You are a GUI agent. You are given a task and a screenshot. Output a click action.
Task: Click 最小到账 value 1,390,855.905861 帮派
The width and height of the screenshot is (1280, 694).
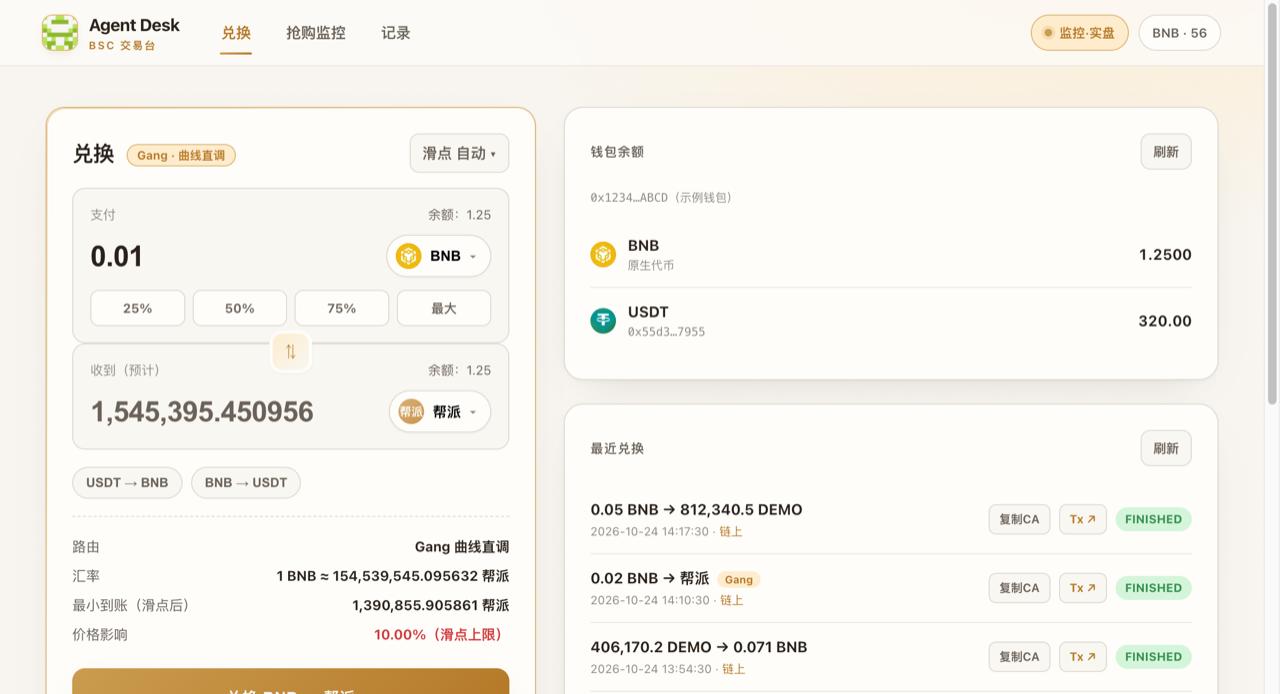click(x=431, y=605)
